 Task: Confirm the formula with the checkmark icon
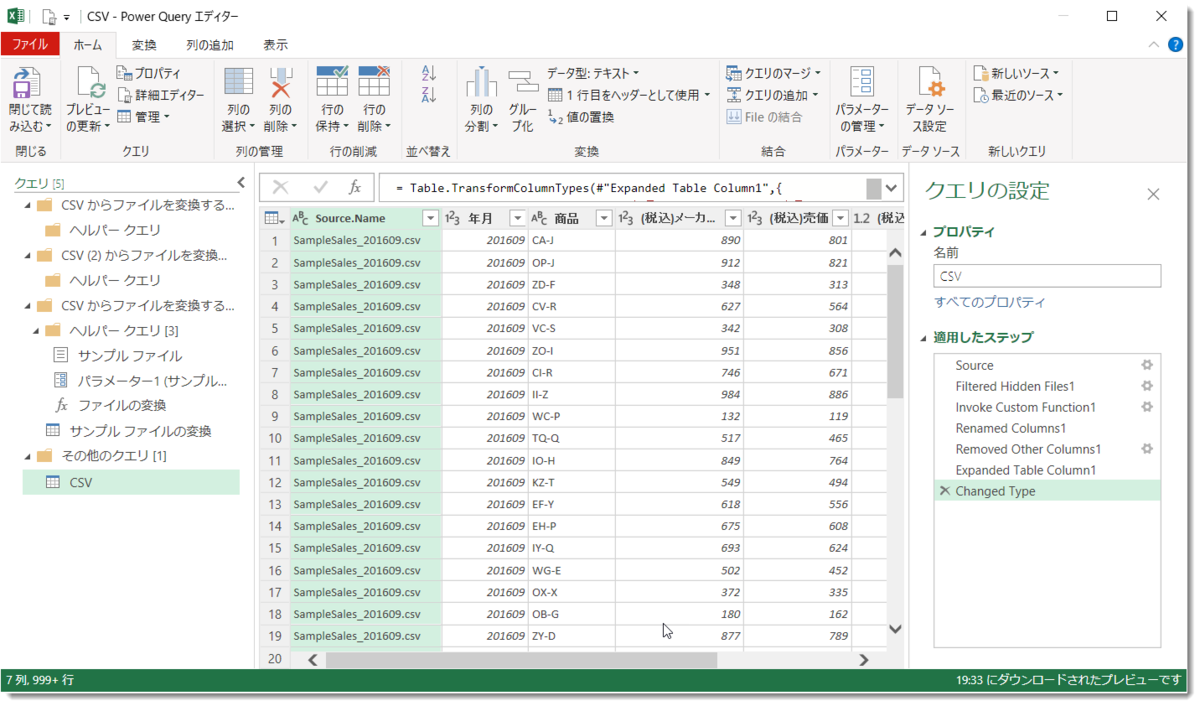(x=320, y=187)
